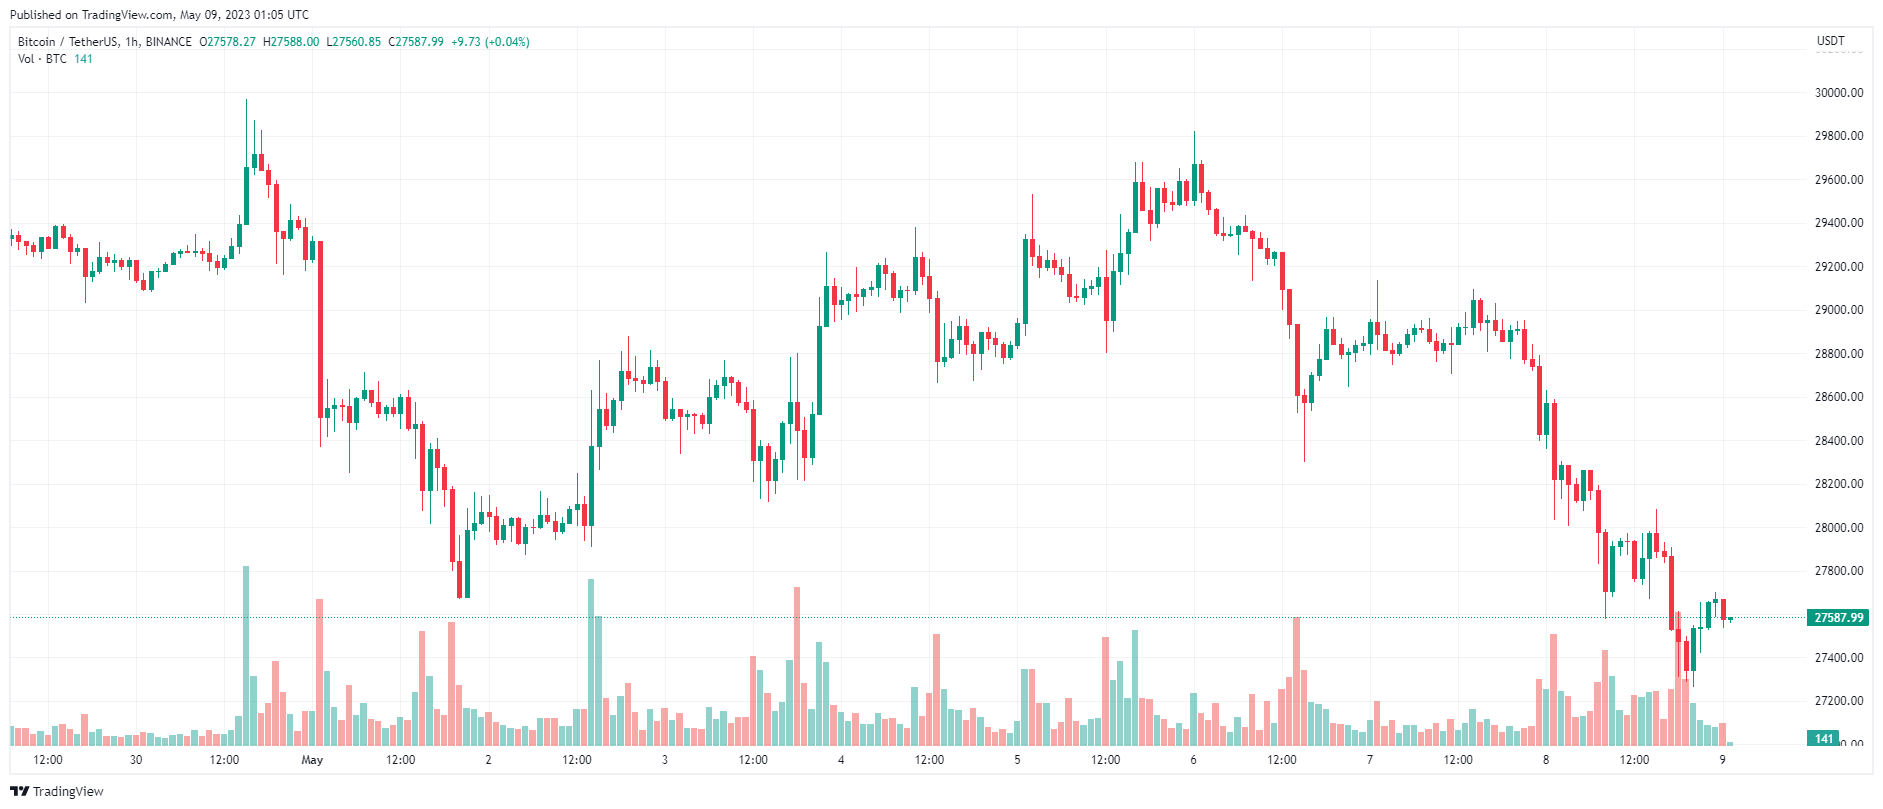This screenshot has height=809, width=1883.
Task: Click the volume value badge 141
Action: coord(1824,738)
